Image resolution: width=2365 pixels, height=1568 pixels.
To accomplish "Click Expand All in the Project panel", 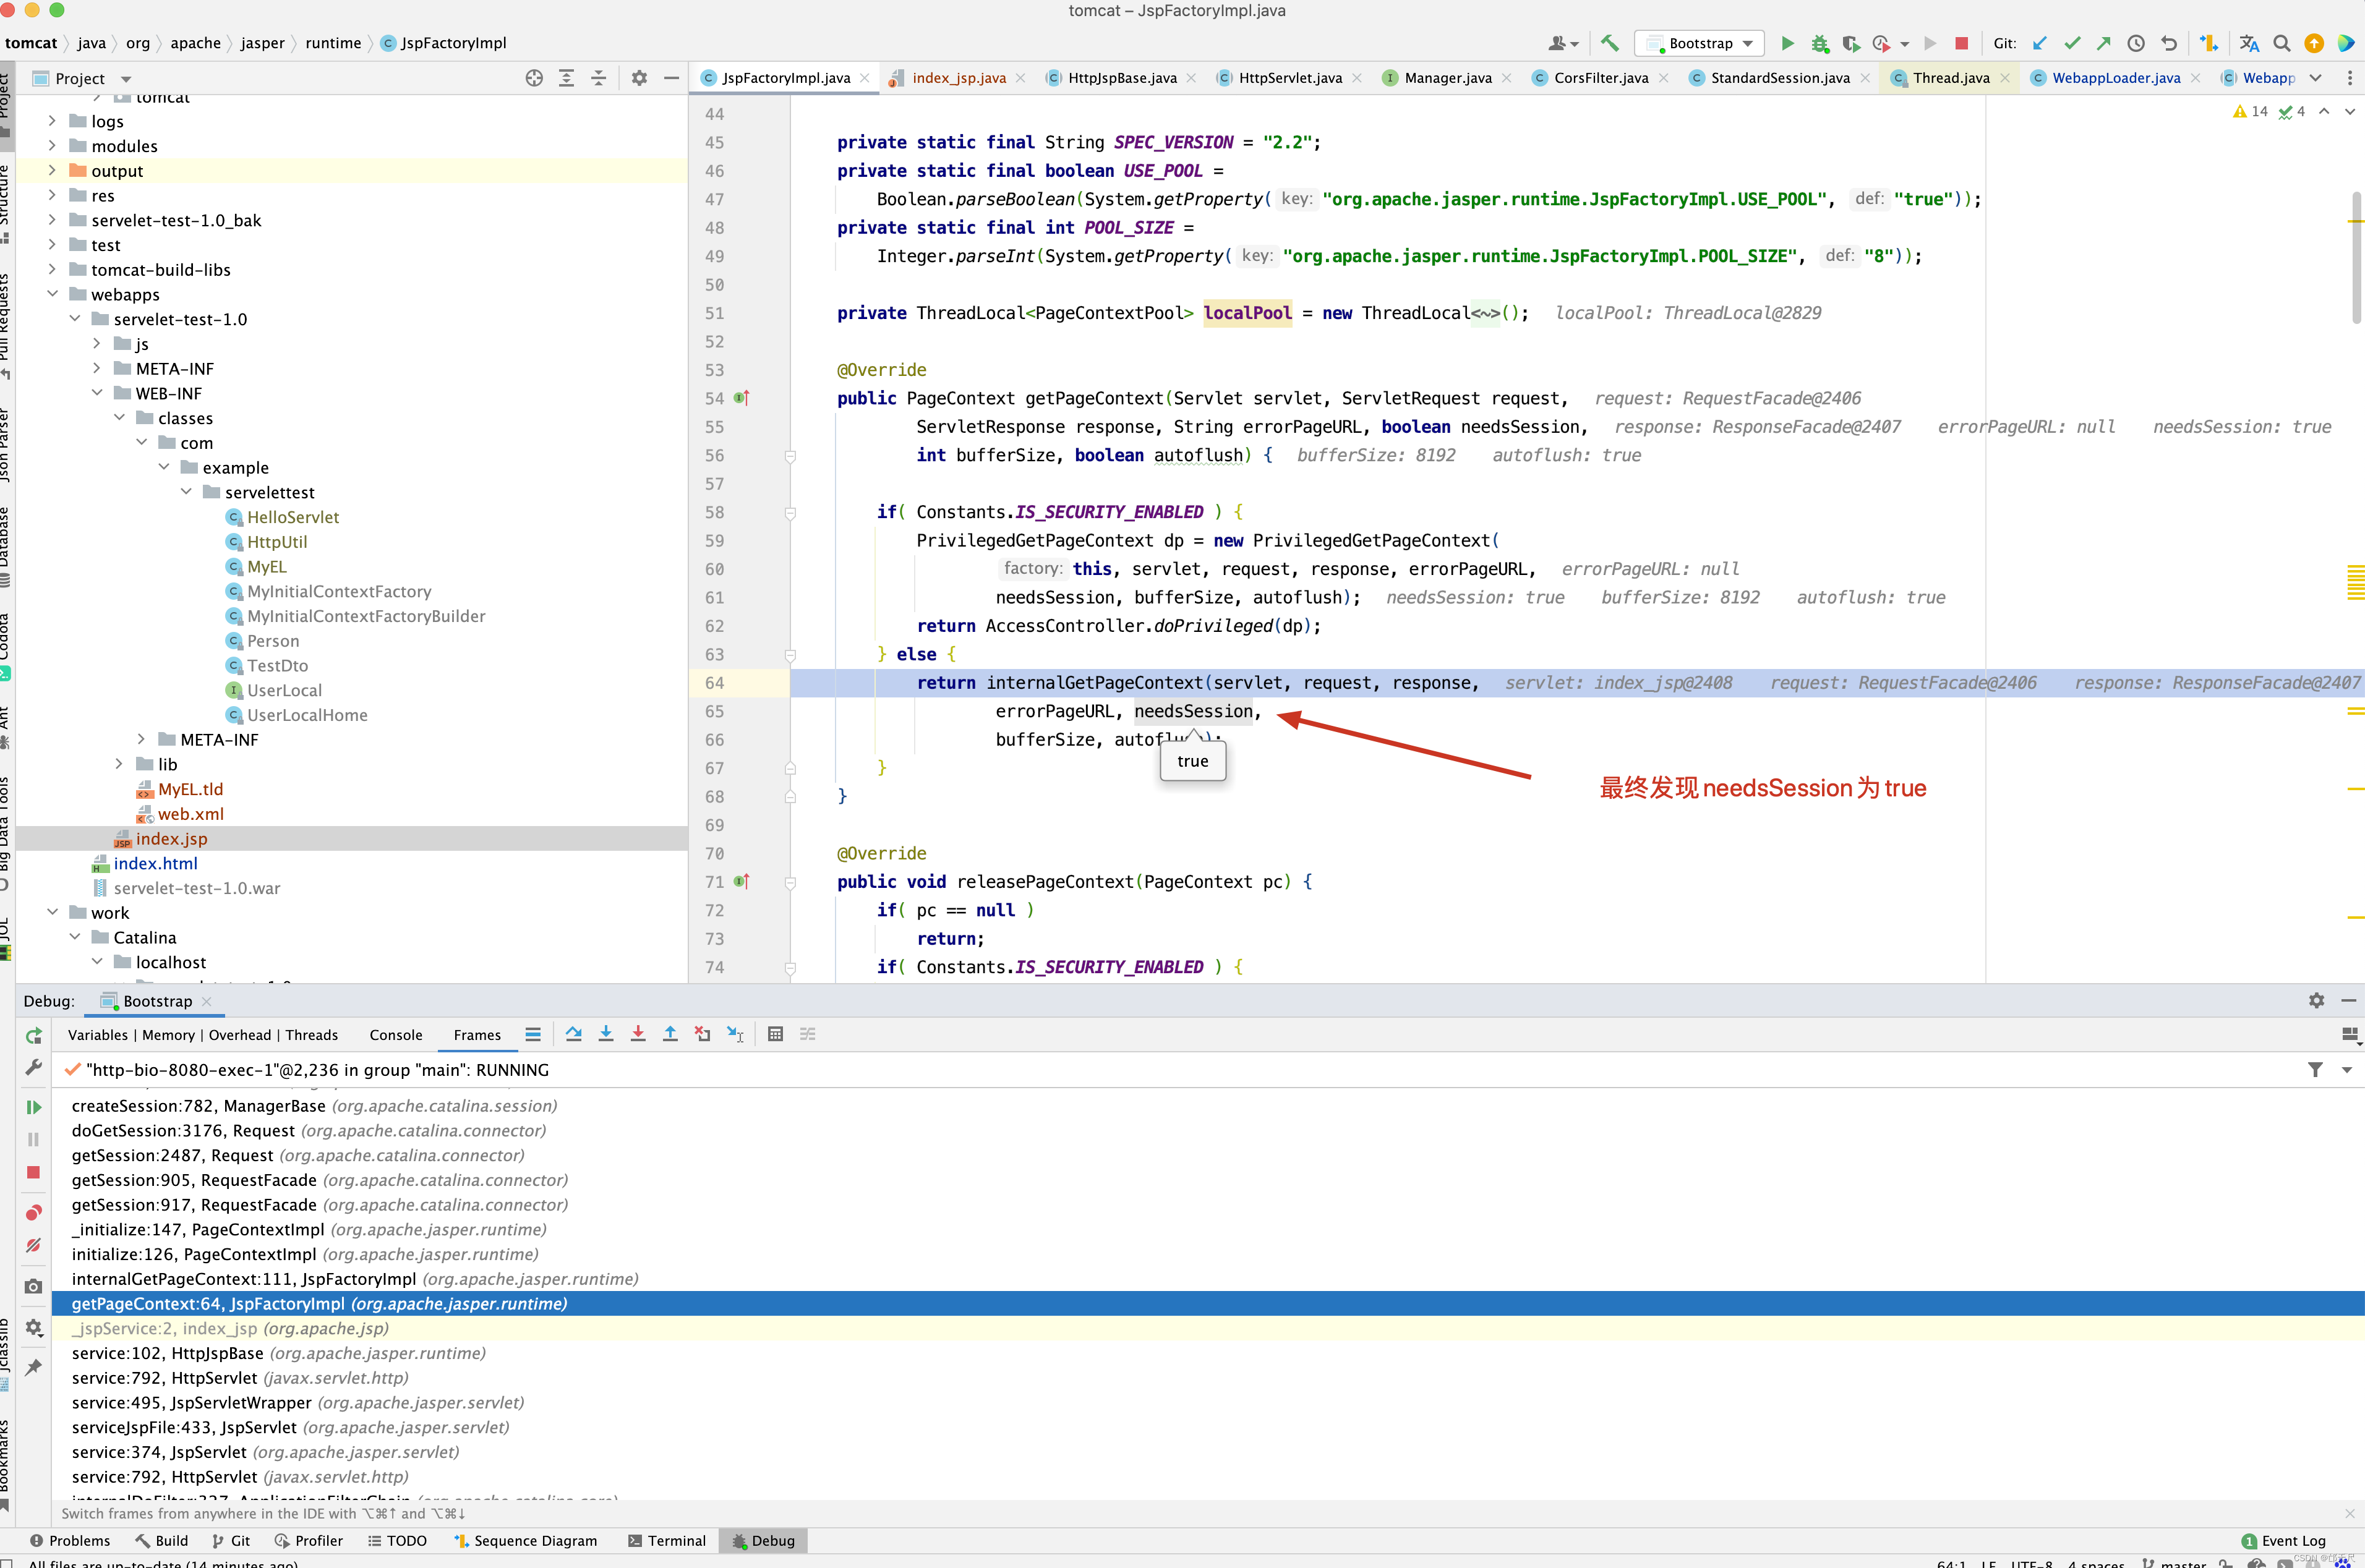I will (x=566, y=78).
